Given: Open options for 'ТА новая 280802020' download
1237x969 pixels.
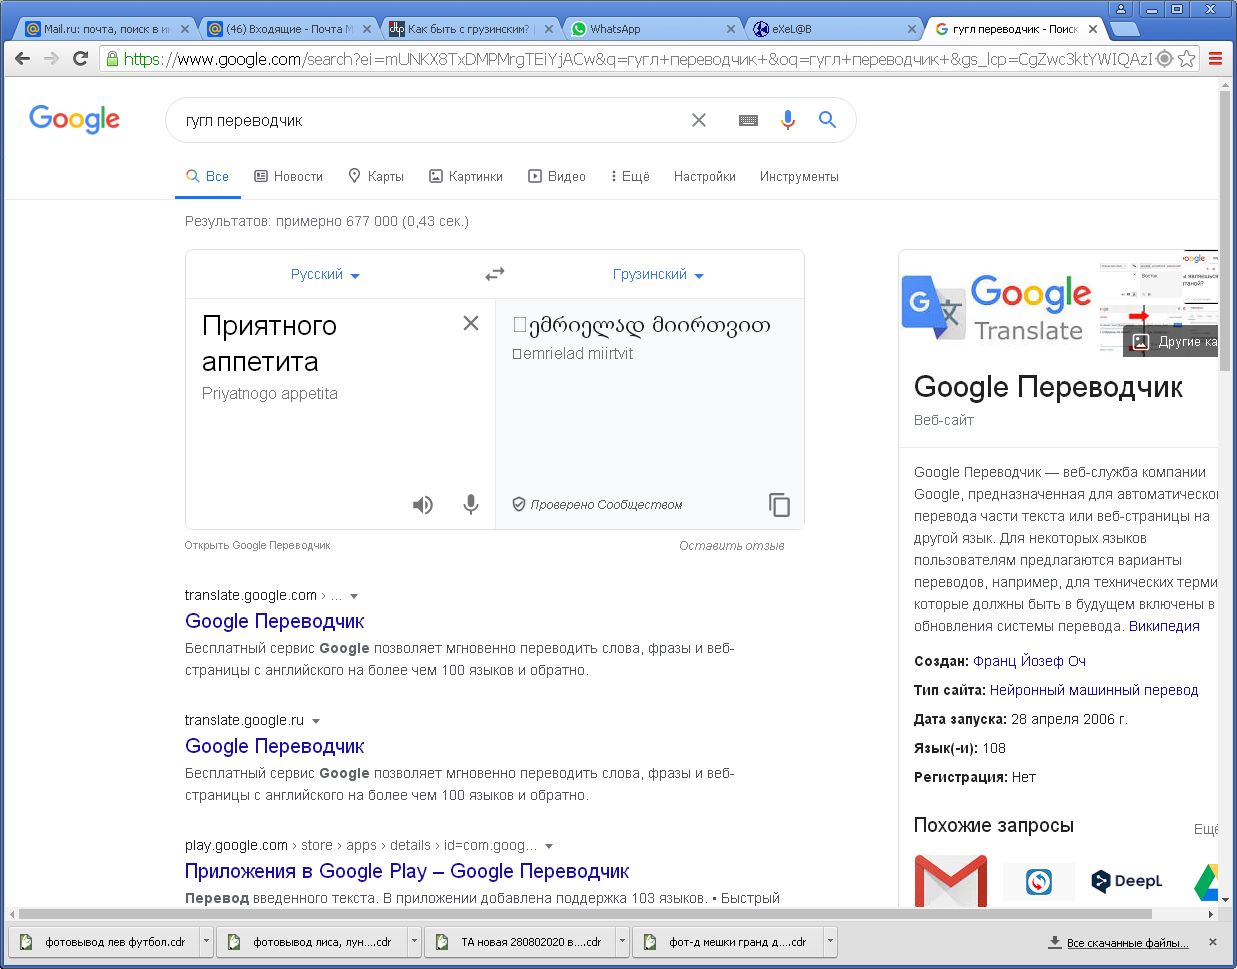Looking at the screenshot, I should [622, 941].
